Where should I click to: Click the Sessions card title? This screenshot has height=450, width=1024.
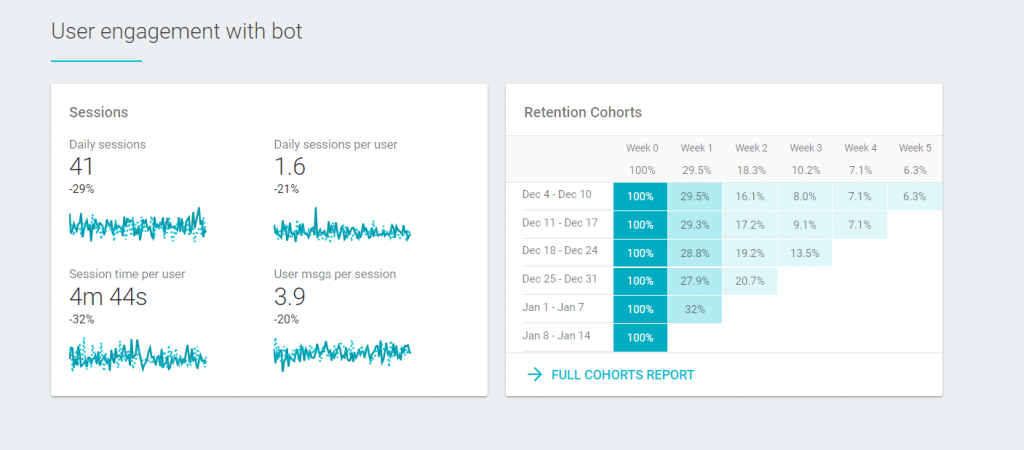[x=98, y=112]
